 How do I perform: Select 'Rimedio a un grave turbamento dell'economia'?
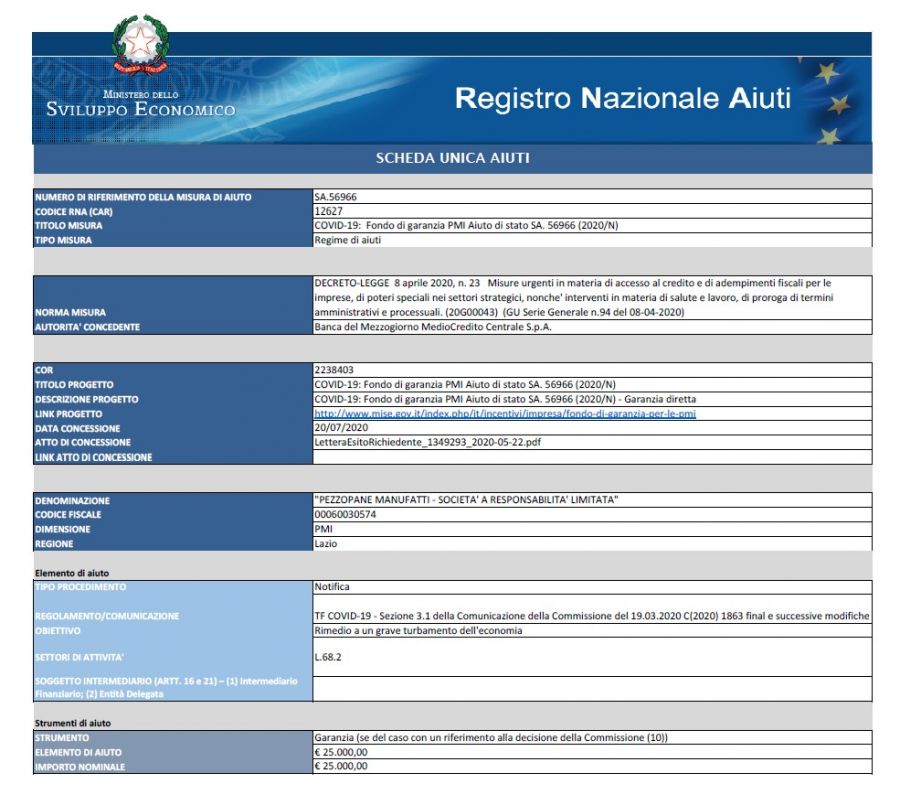click(418, 630)
